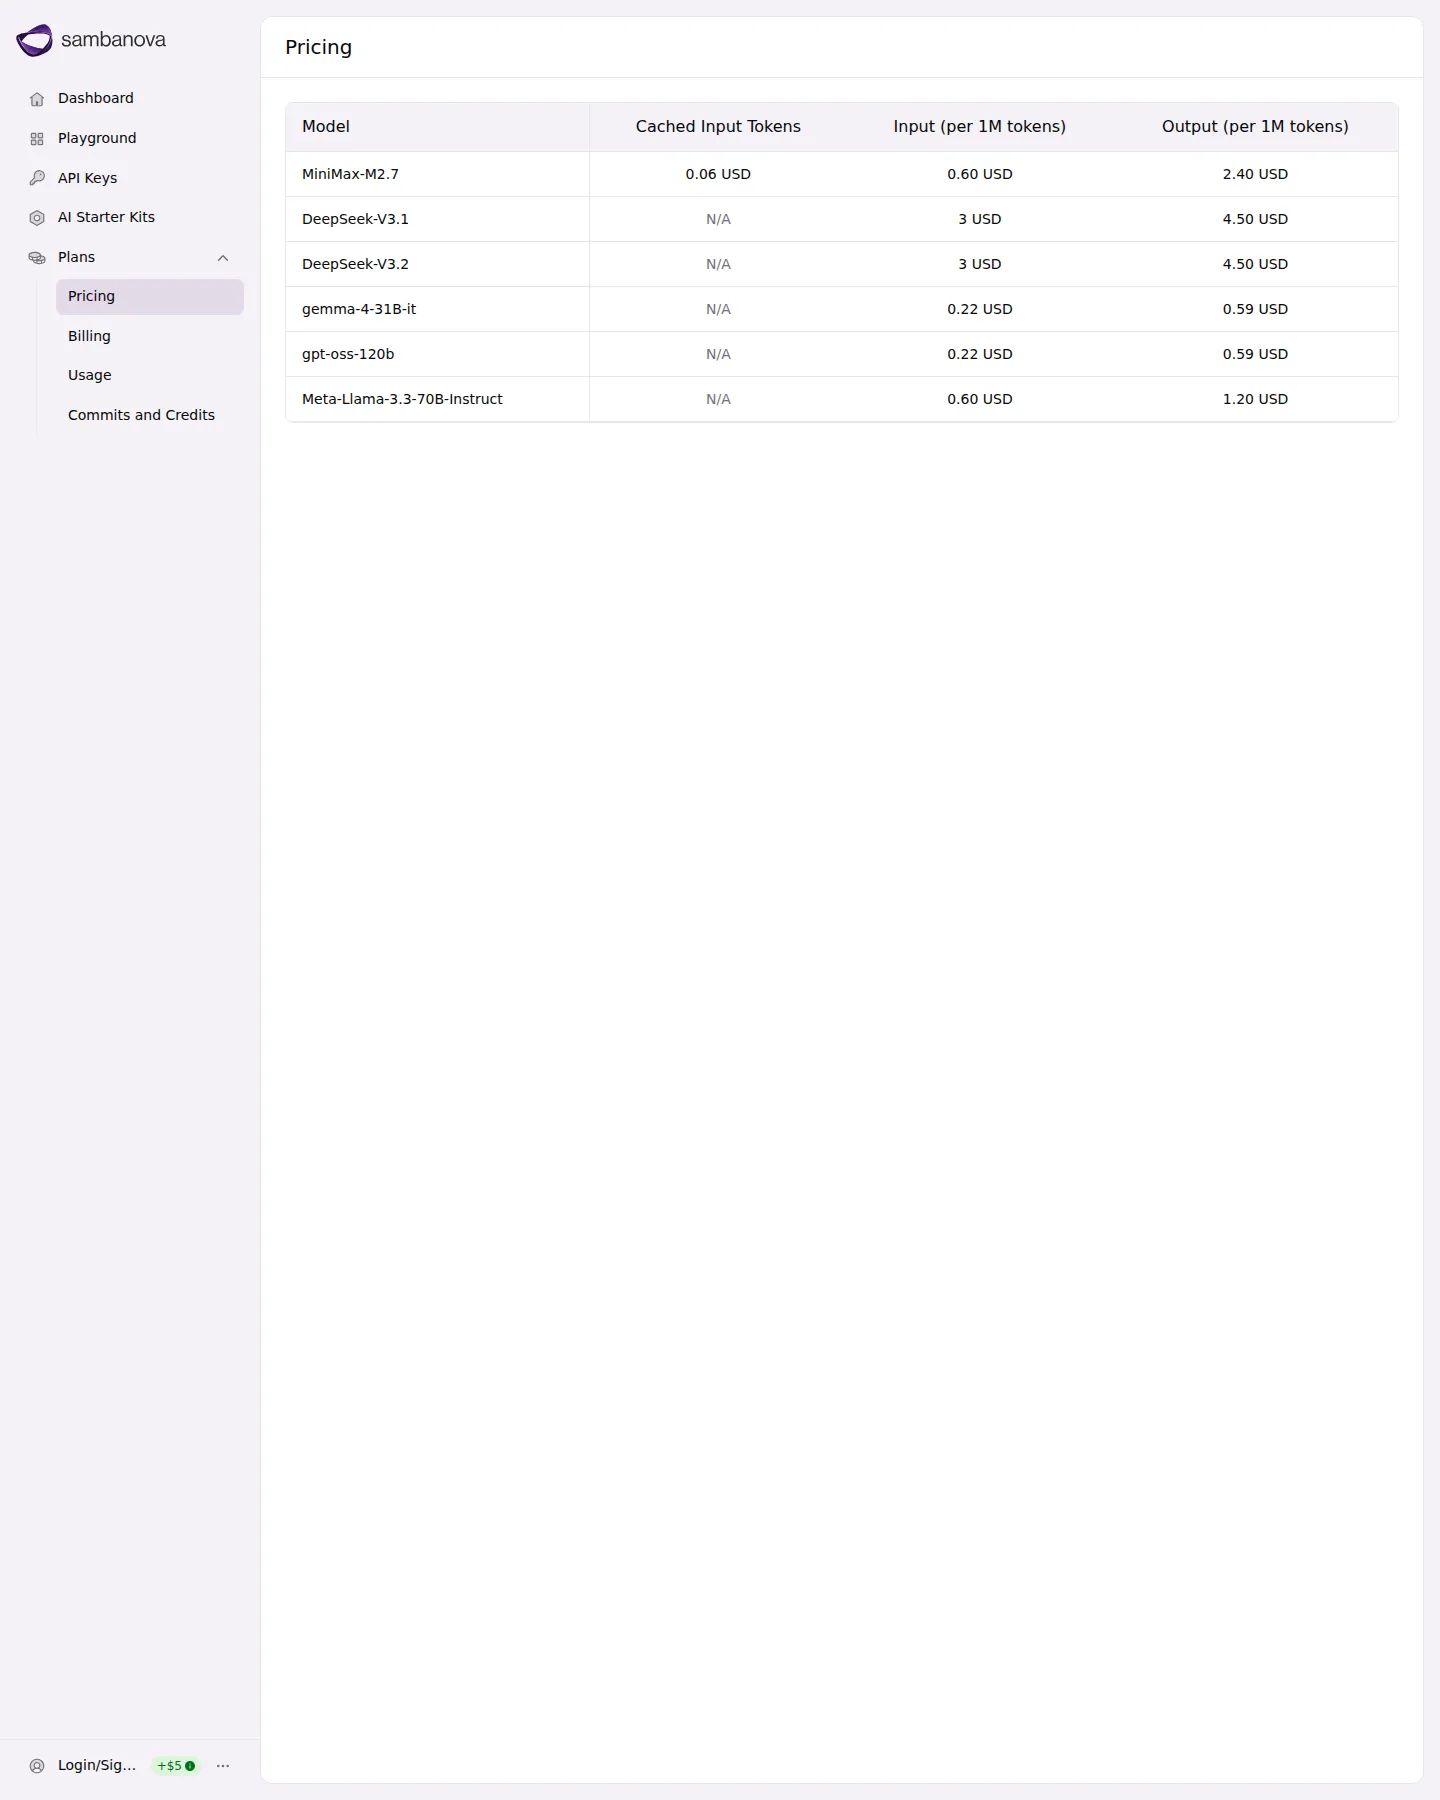This screenshot has width=1440, height=1800.
Task: Click the user avatar icon next to Login
Action: pyautogui.click(x=37, y=1766)
